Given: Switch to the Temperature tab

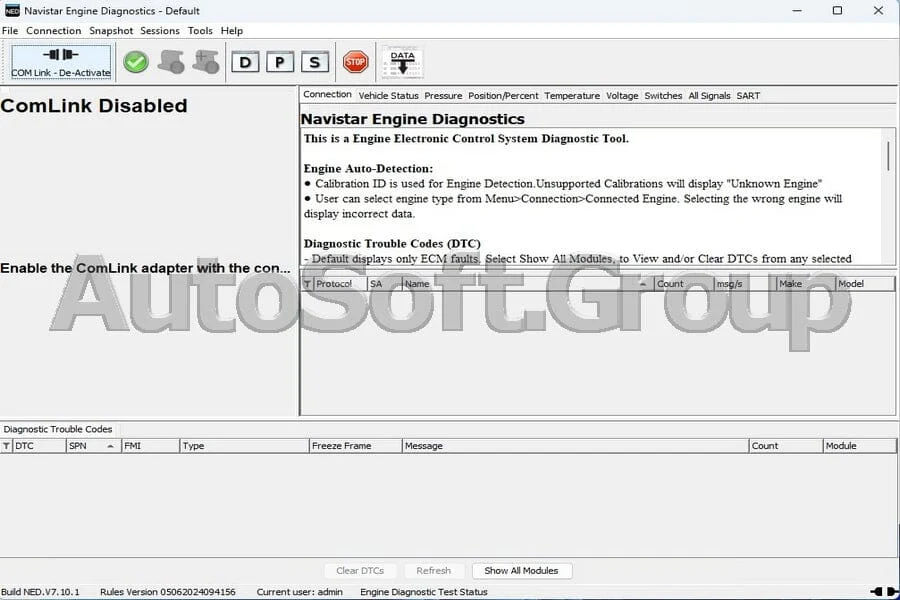Looking at the screenshot, I should (x=572, y=96).
